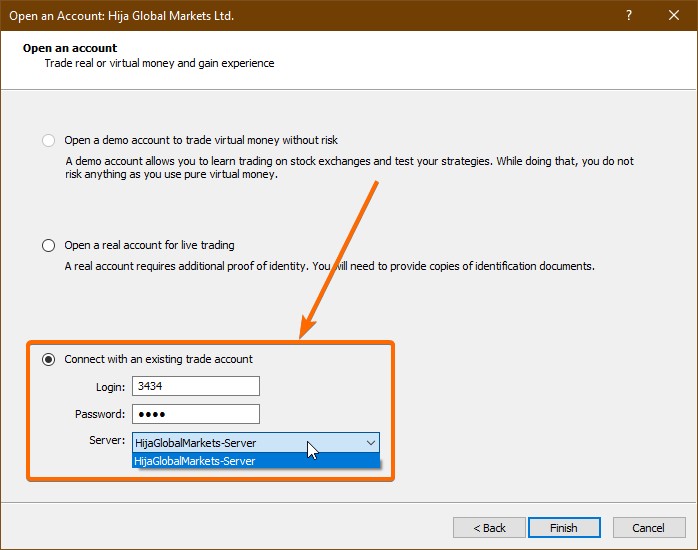Screen dimensions: 698x550
Task: Click the Login input field
Action: click(x=196, y=386)
